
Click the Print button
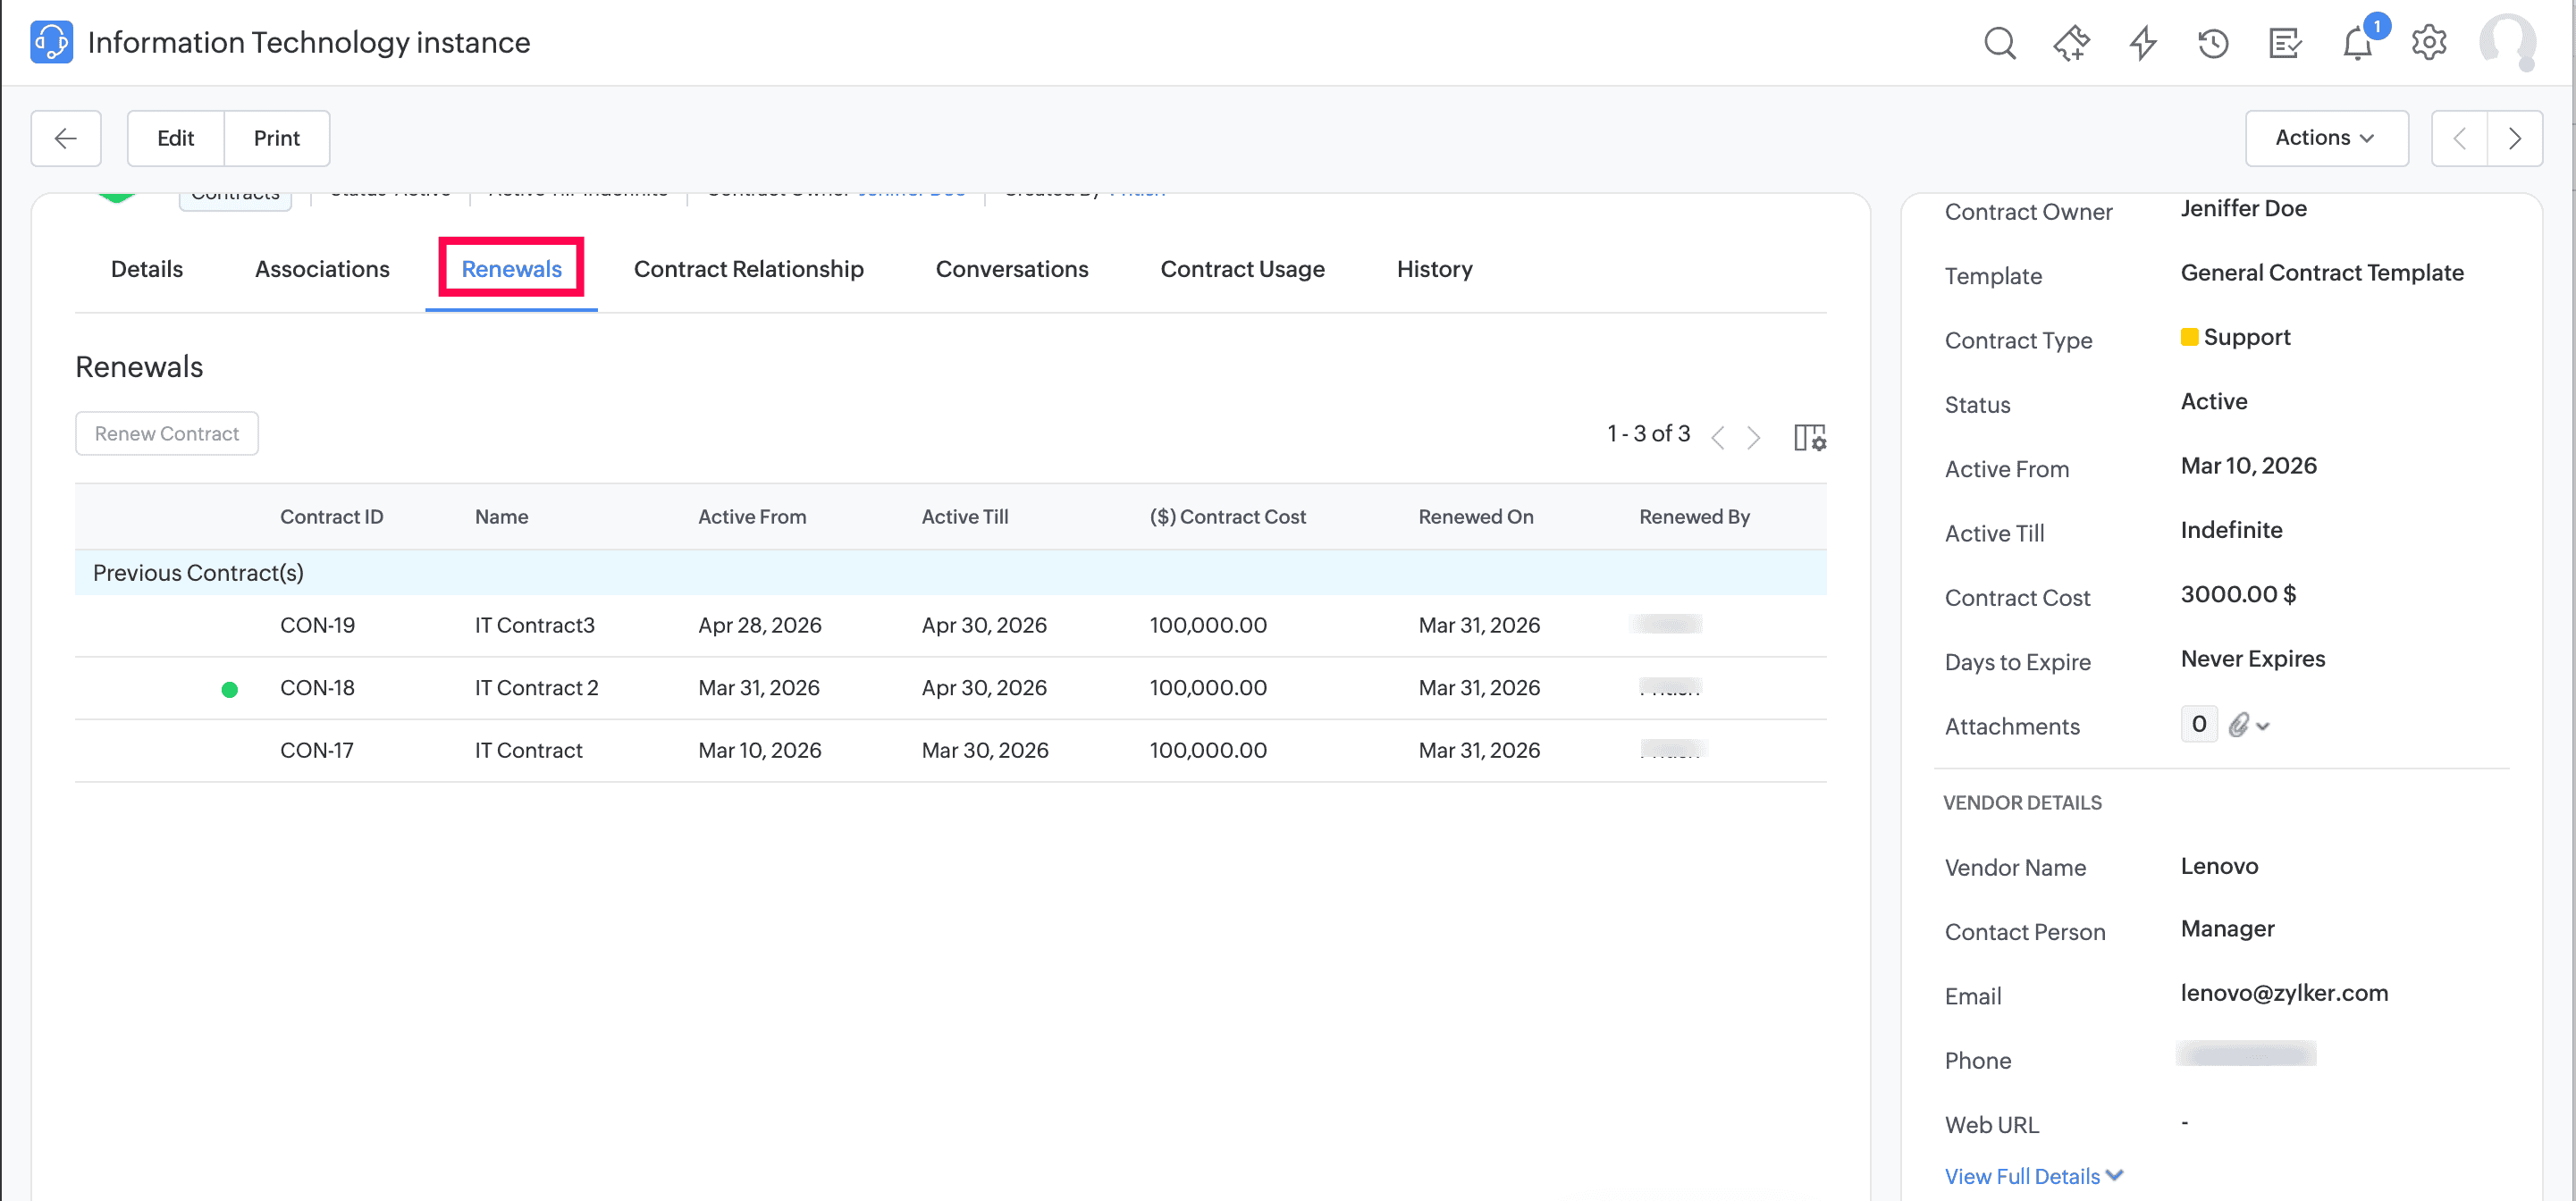click(277, 138)
